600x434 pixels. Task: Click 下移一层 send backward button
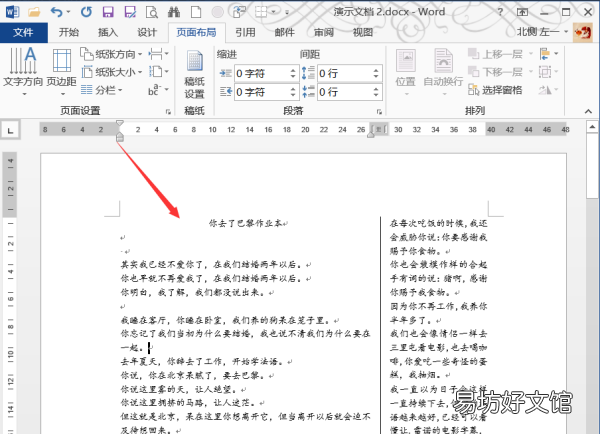(496, 72)
